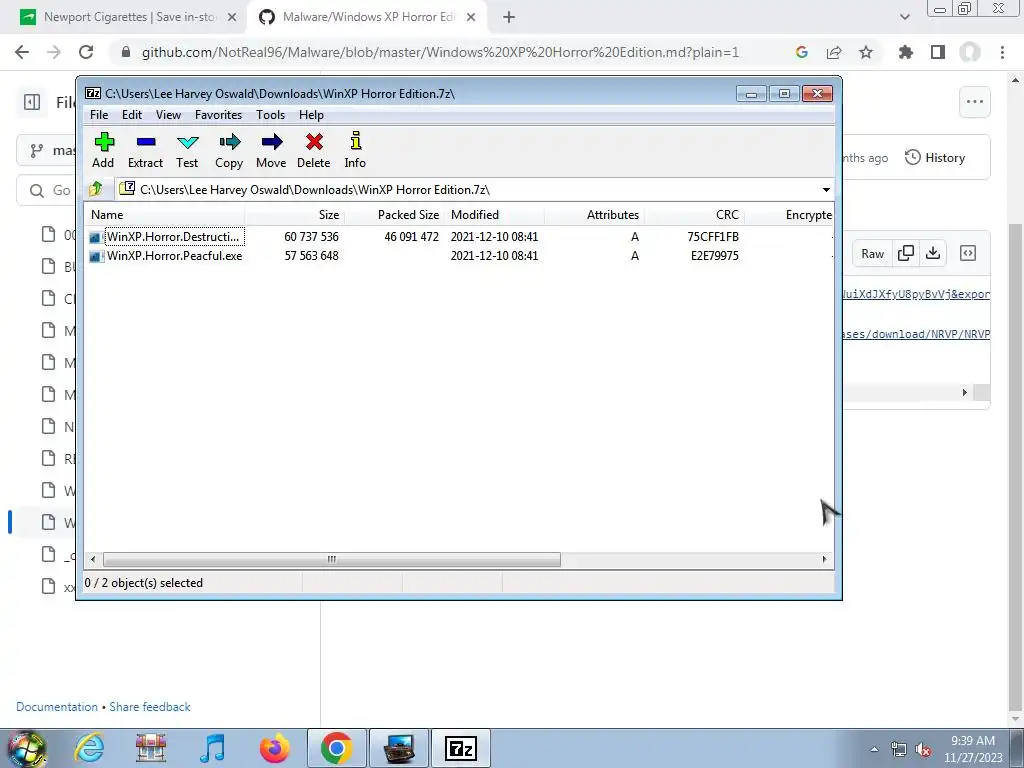Click packed size 46 091 472
The width and height of the screenshot is (1024, 768).
[411, 236]
